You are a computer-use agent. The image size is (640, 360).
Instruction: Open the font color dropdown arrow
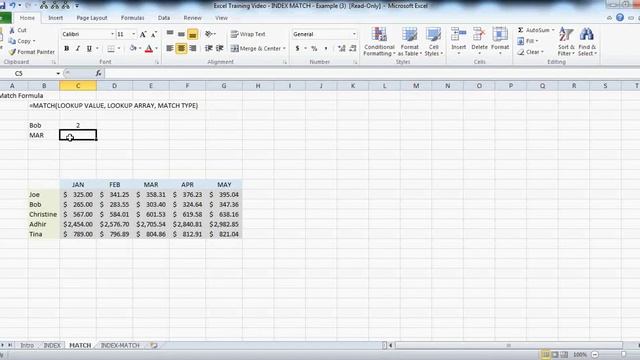pyautogui.click(x=156, y=49)
